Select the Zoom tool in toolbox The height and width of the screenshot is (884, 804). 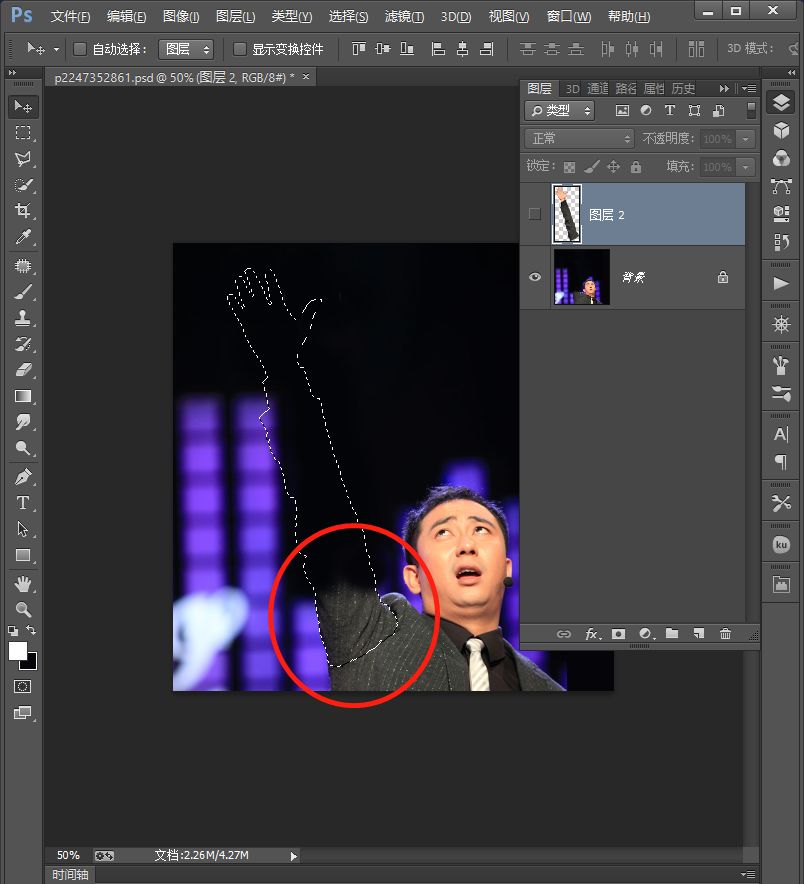point(23,609)
